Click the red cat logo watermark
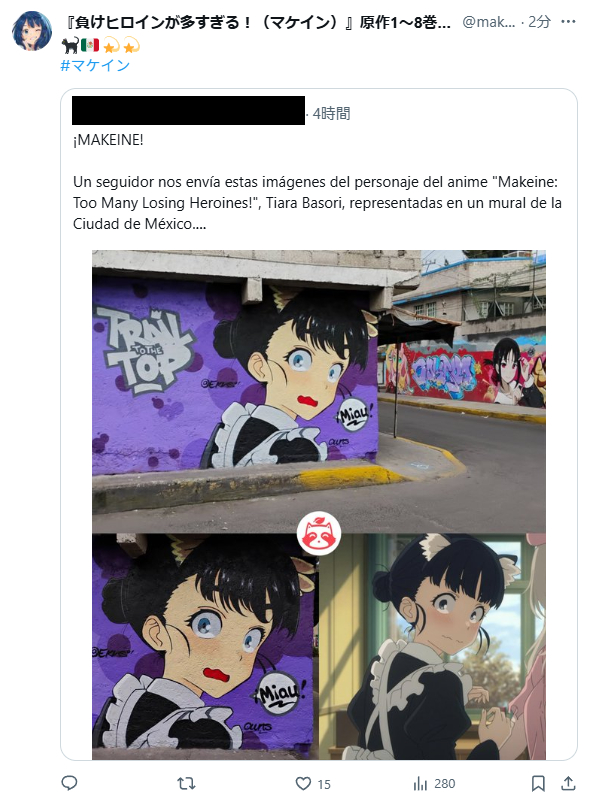 click(319, 533)
